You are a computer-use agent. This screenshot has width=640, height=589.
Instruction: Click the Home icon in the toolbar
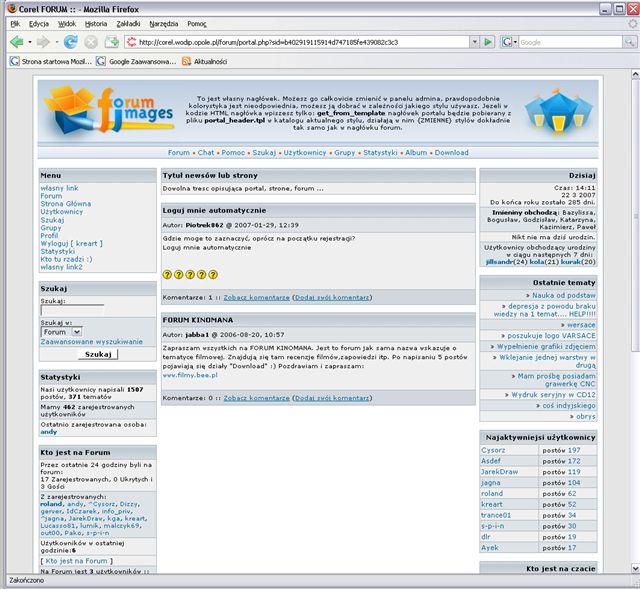tap(112, 42)
